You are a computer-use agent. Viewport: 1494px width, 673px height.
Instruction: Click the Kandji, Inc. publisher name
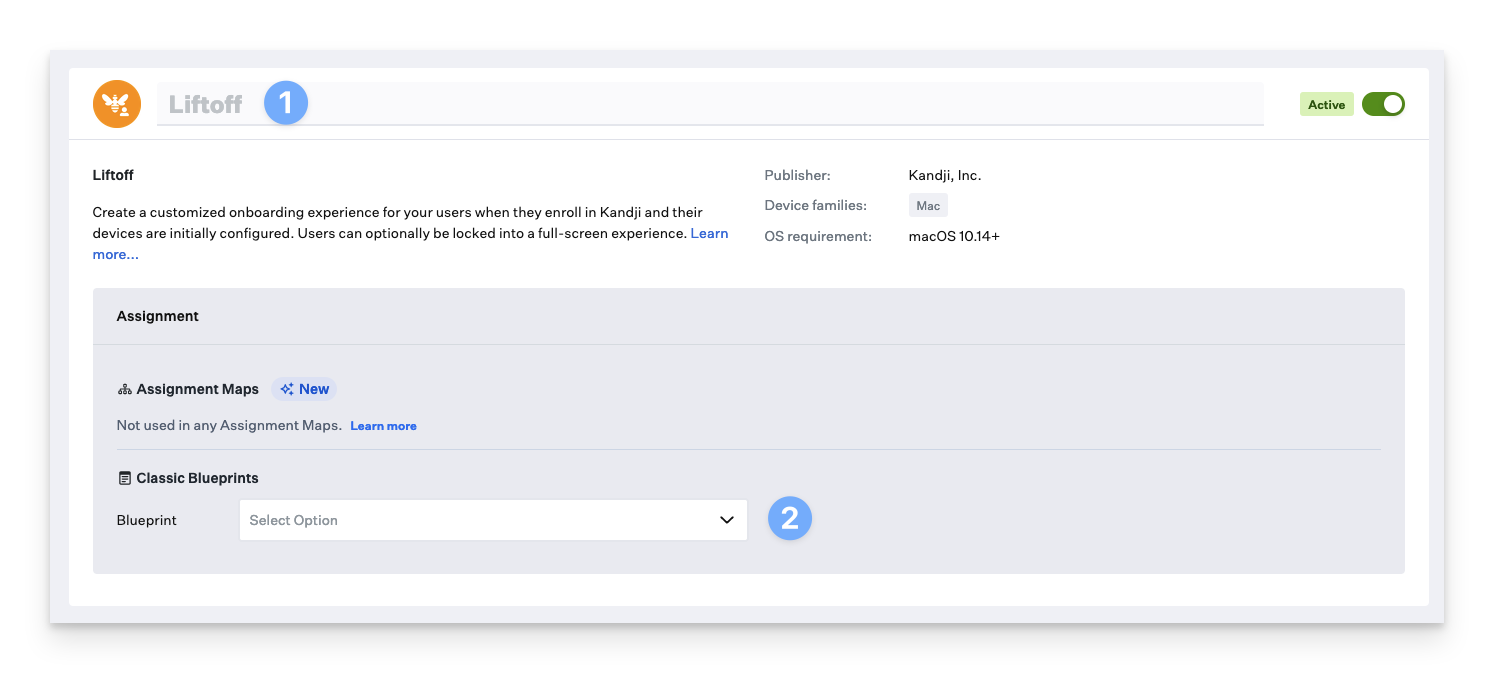coord(944,175)
